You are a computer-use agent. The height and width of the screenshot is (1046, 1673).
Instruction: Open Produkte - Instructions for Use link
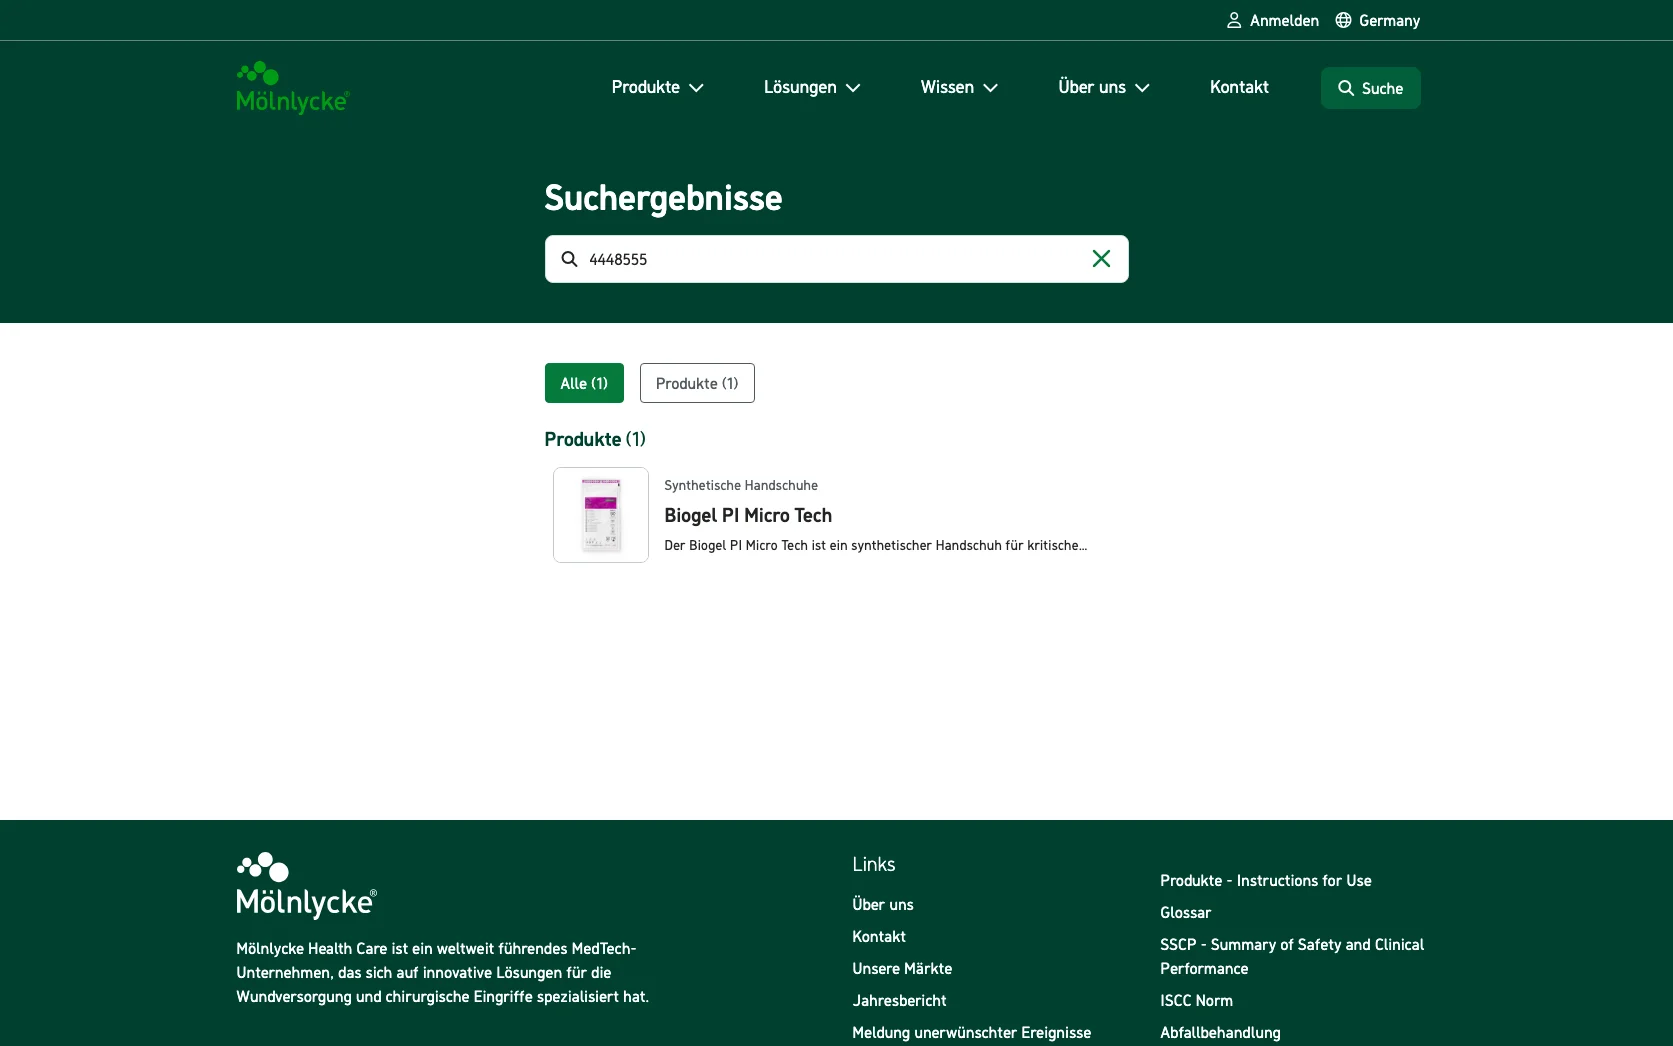click(1266, 880)
